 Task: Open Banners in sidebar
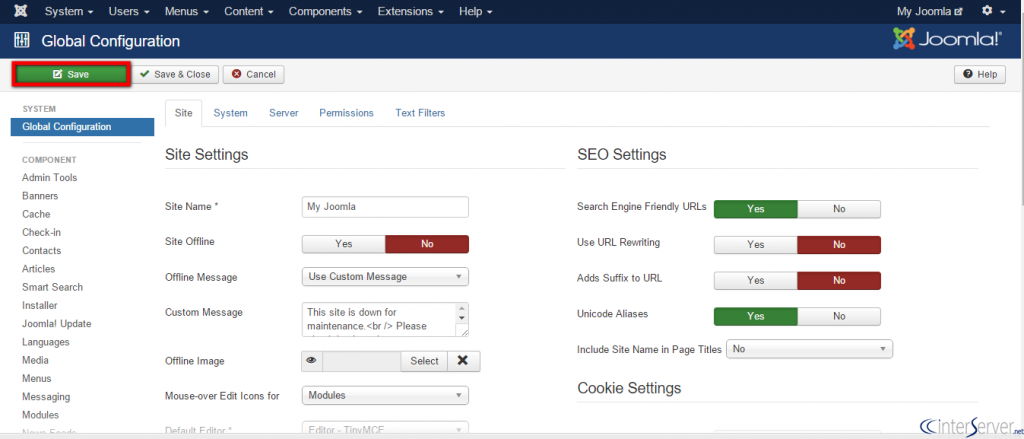pos(40,196)
